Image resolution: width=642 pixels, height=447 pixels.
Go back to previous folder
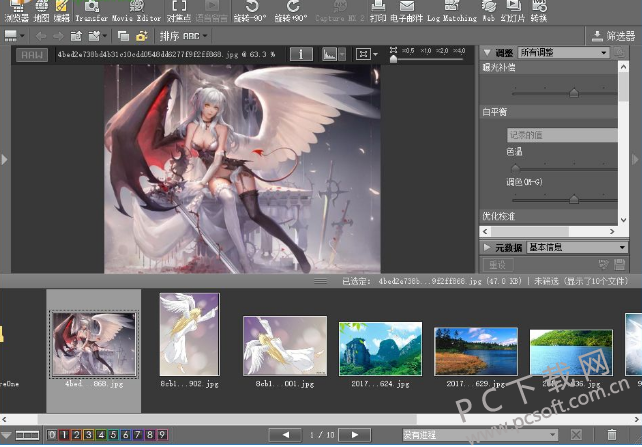point(41,36)
